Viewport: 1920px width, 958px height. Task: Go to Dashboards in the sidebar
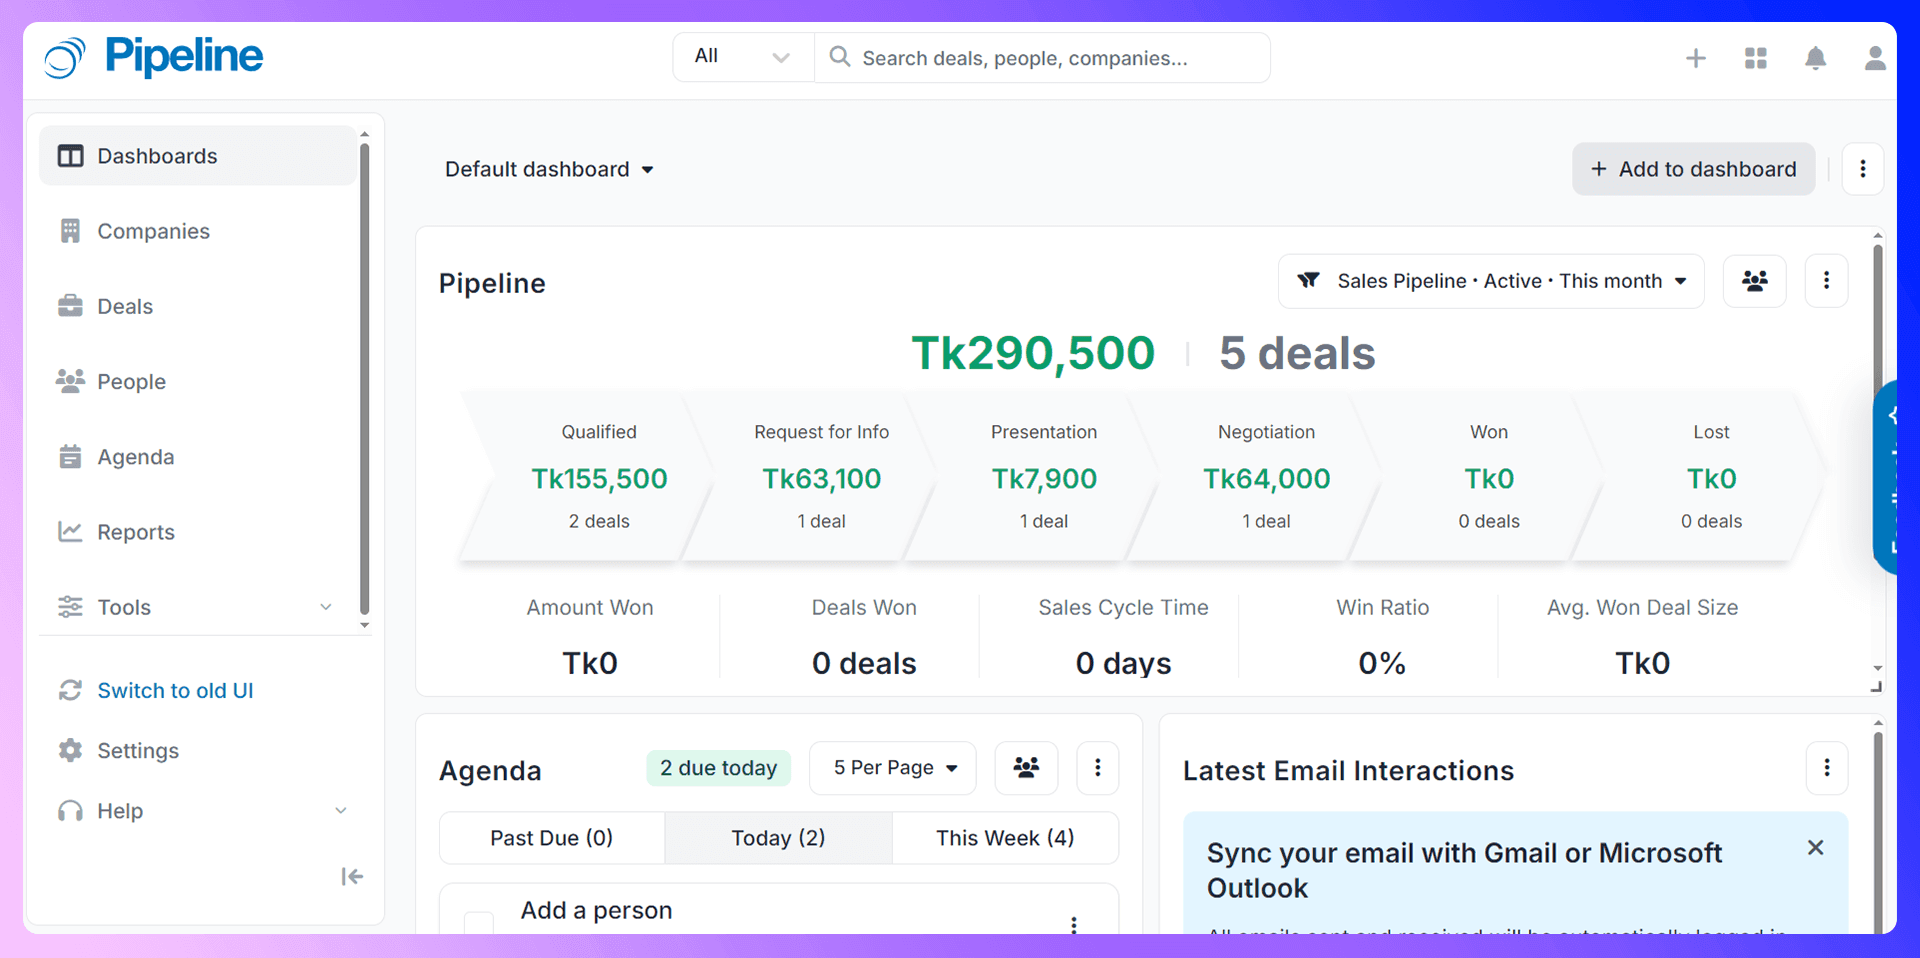(198, 156)
